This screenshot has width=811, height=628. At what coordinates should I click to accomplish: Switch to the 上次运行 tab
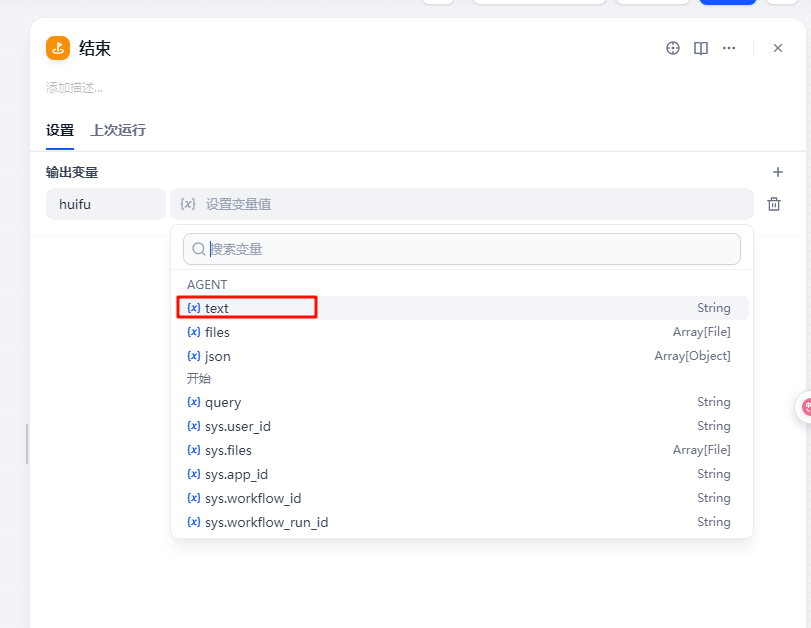118,130
